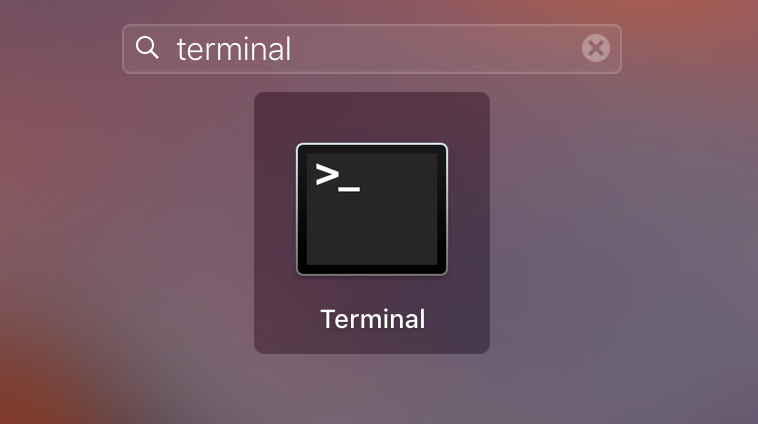Click the dark screen area inside Terminal icon
The height and width of the screenshot is (424, 758).
372,227
